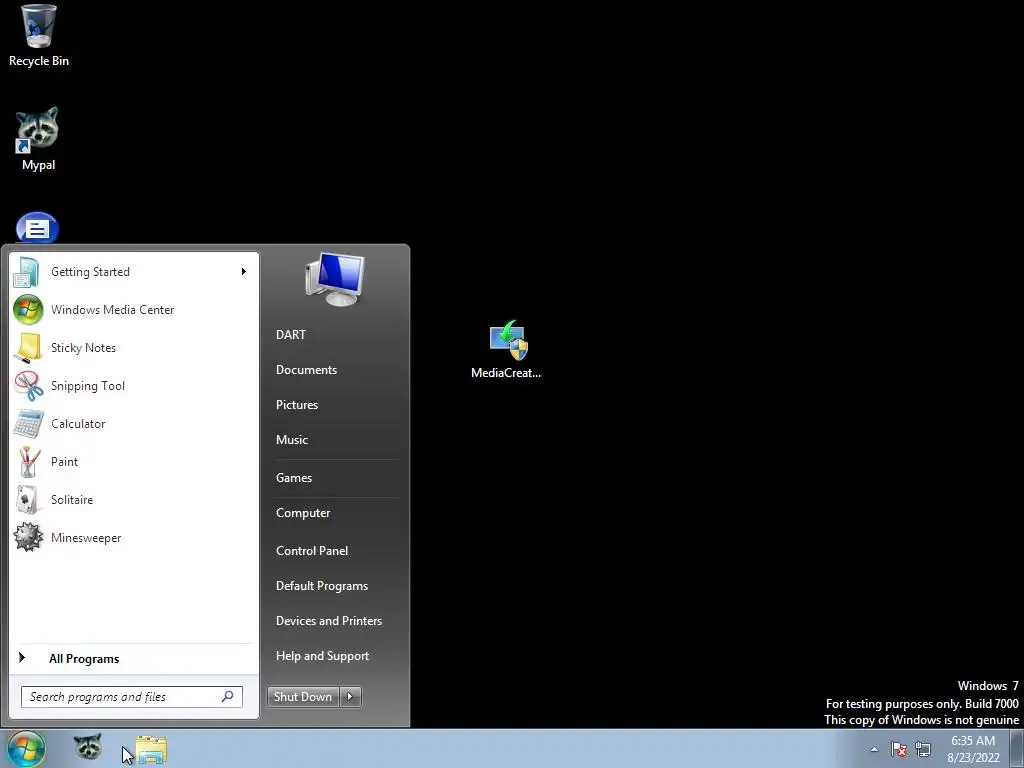Image resolution: width=1024 pixels, height=768 pixels.
Task: Click the Shut Down button
Action: pos(304,697)
